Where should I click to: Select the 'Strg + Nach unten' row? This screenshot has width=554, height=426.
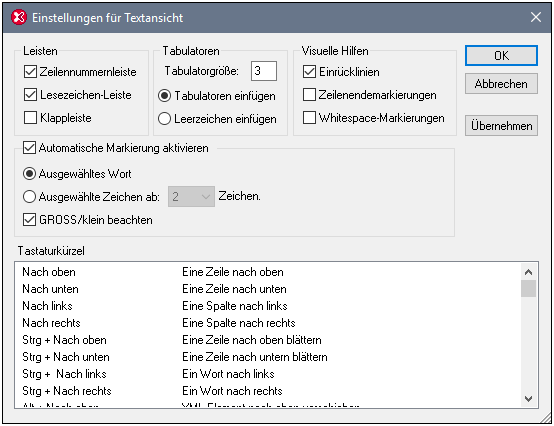point(268,357)
